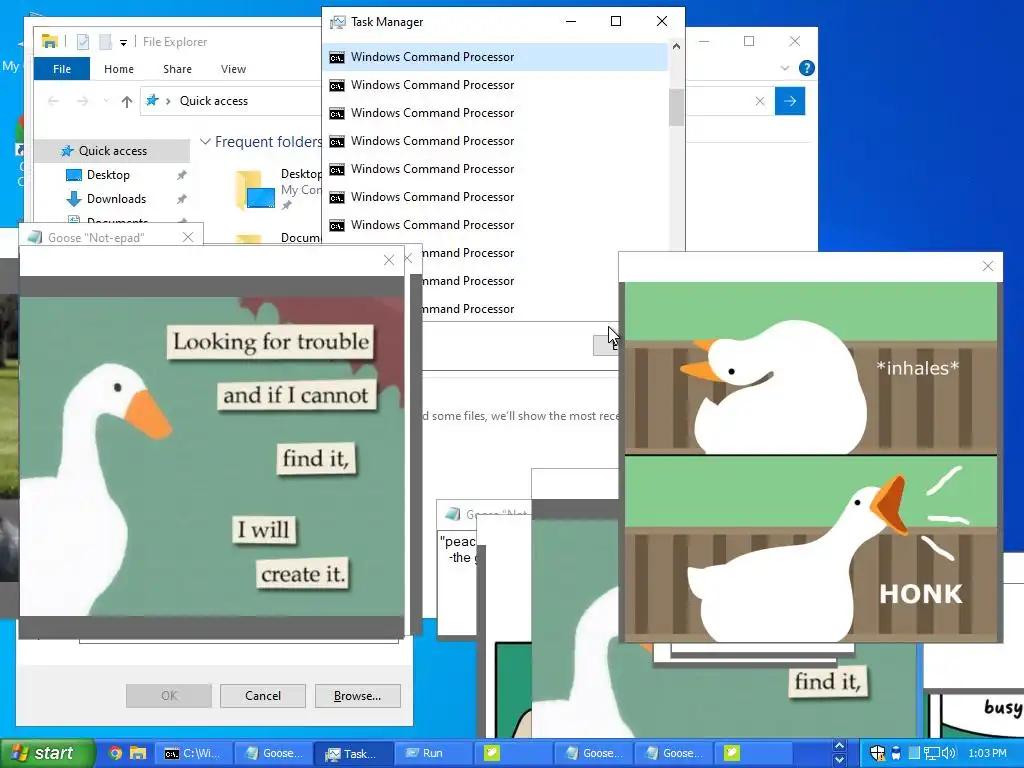The image size is (1024, 768).
Task: Clear the File Explorer search box
Action: (760, 101)
